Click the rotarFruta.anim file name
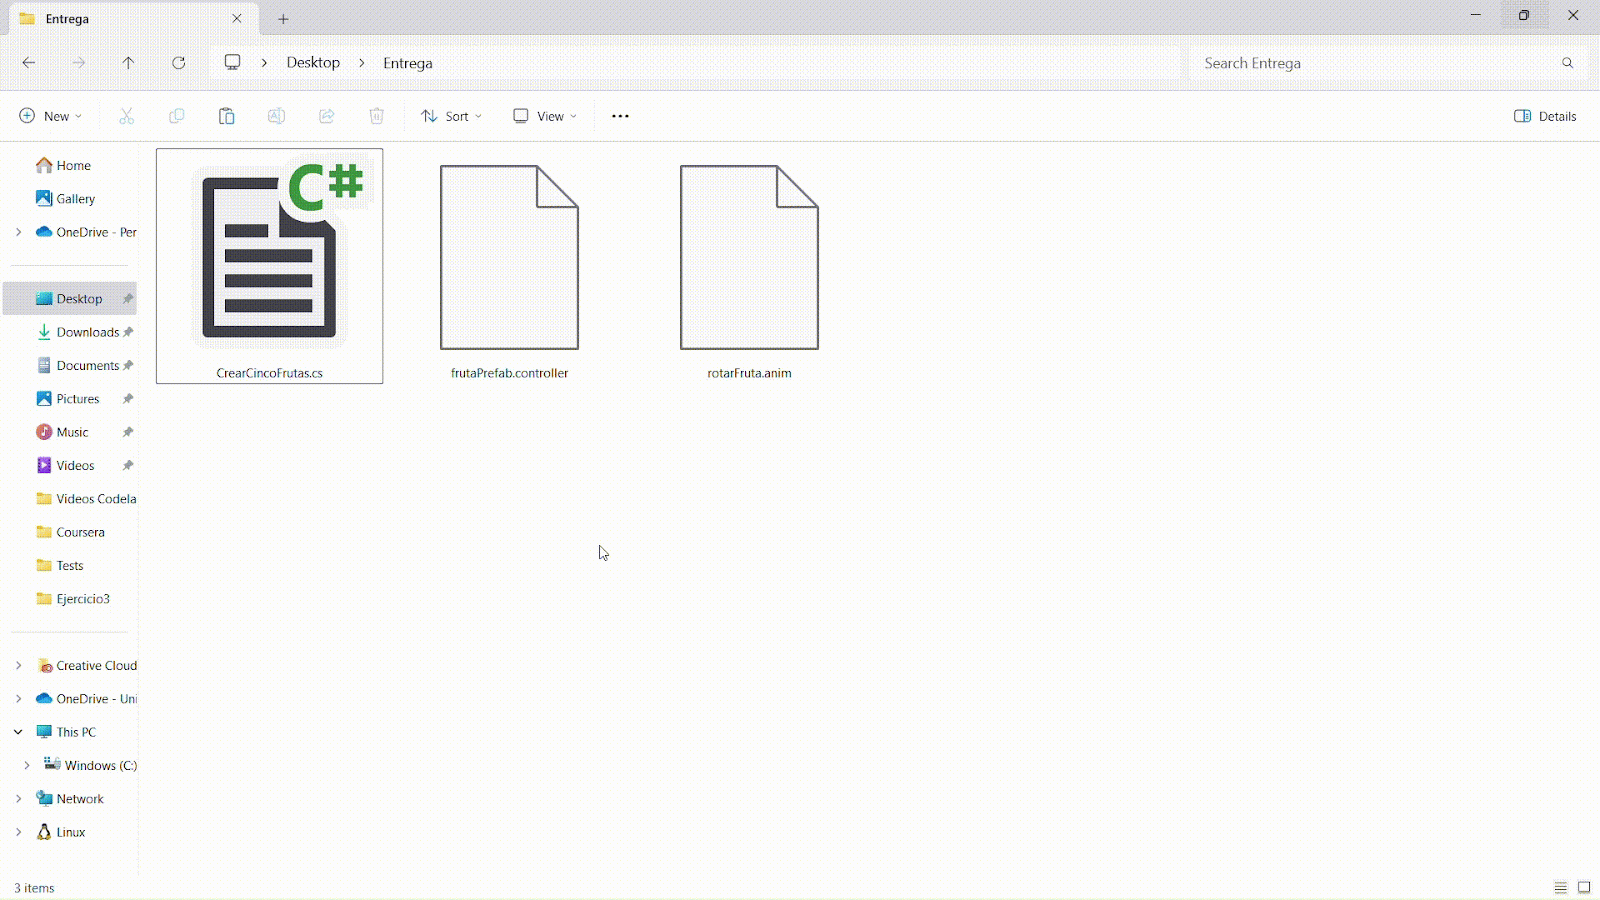The height and width of the screenshot is (900, 1600). point(750,373)
